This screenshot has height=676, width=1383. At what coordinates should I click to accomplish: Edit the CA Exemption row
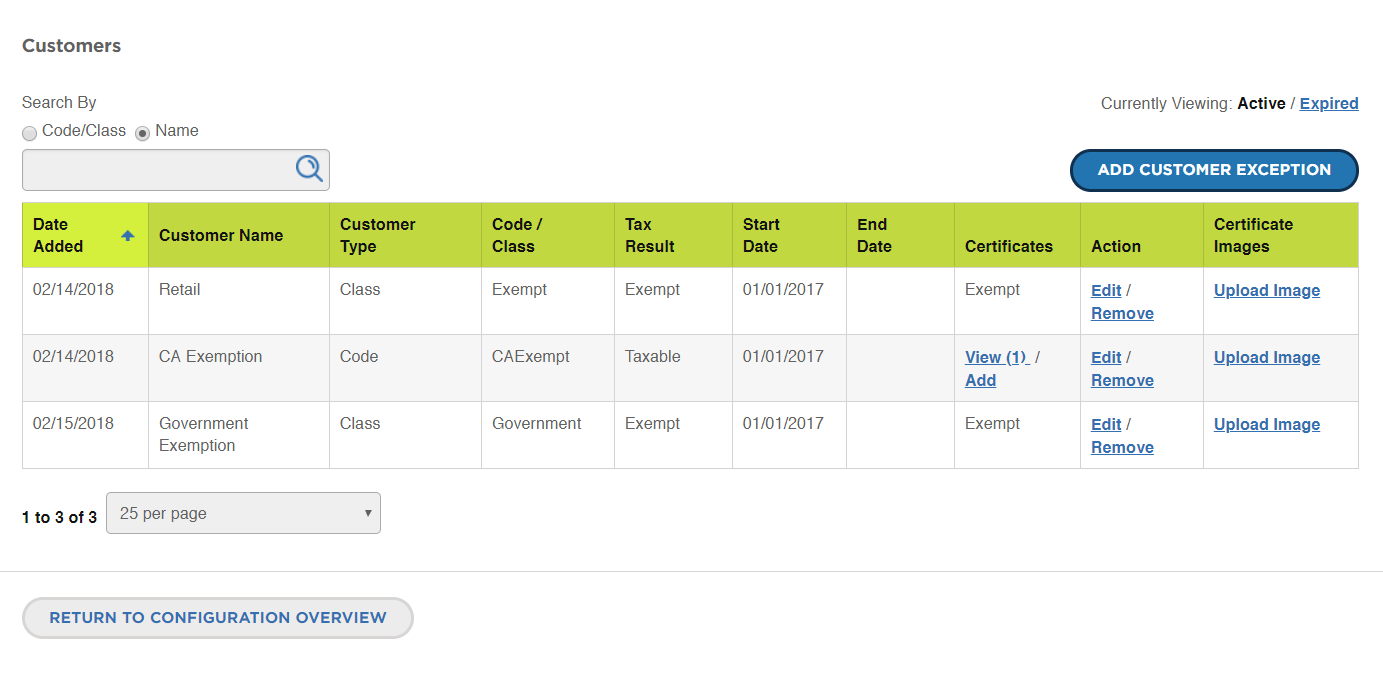(x=1106, y=357)
